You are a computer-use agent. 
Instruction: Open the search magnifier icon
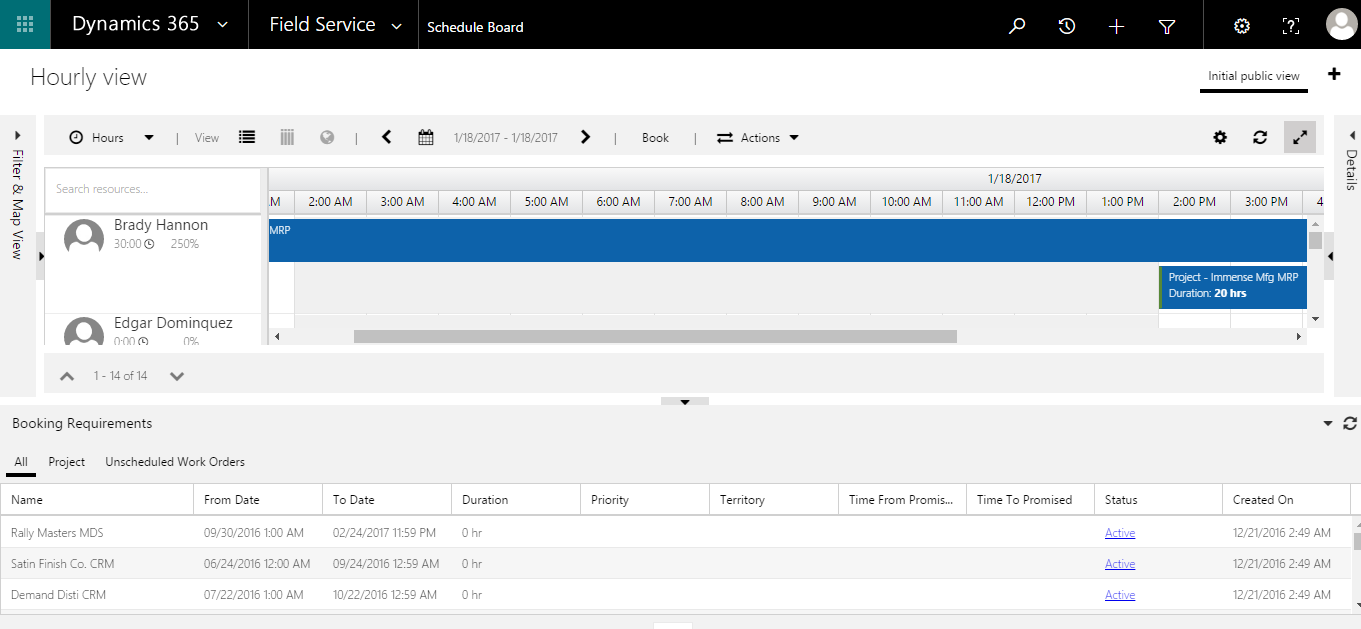pos(1017,26)
